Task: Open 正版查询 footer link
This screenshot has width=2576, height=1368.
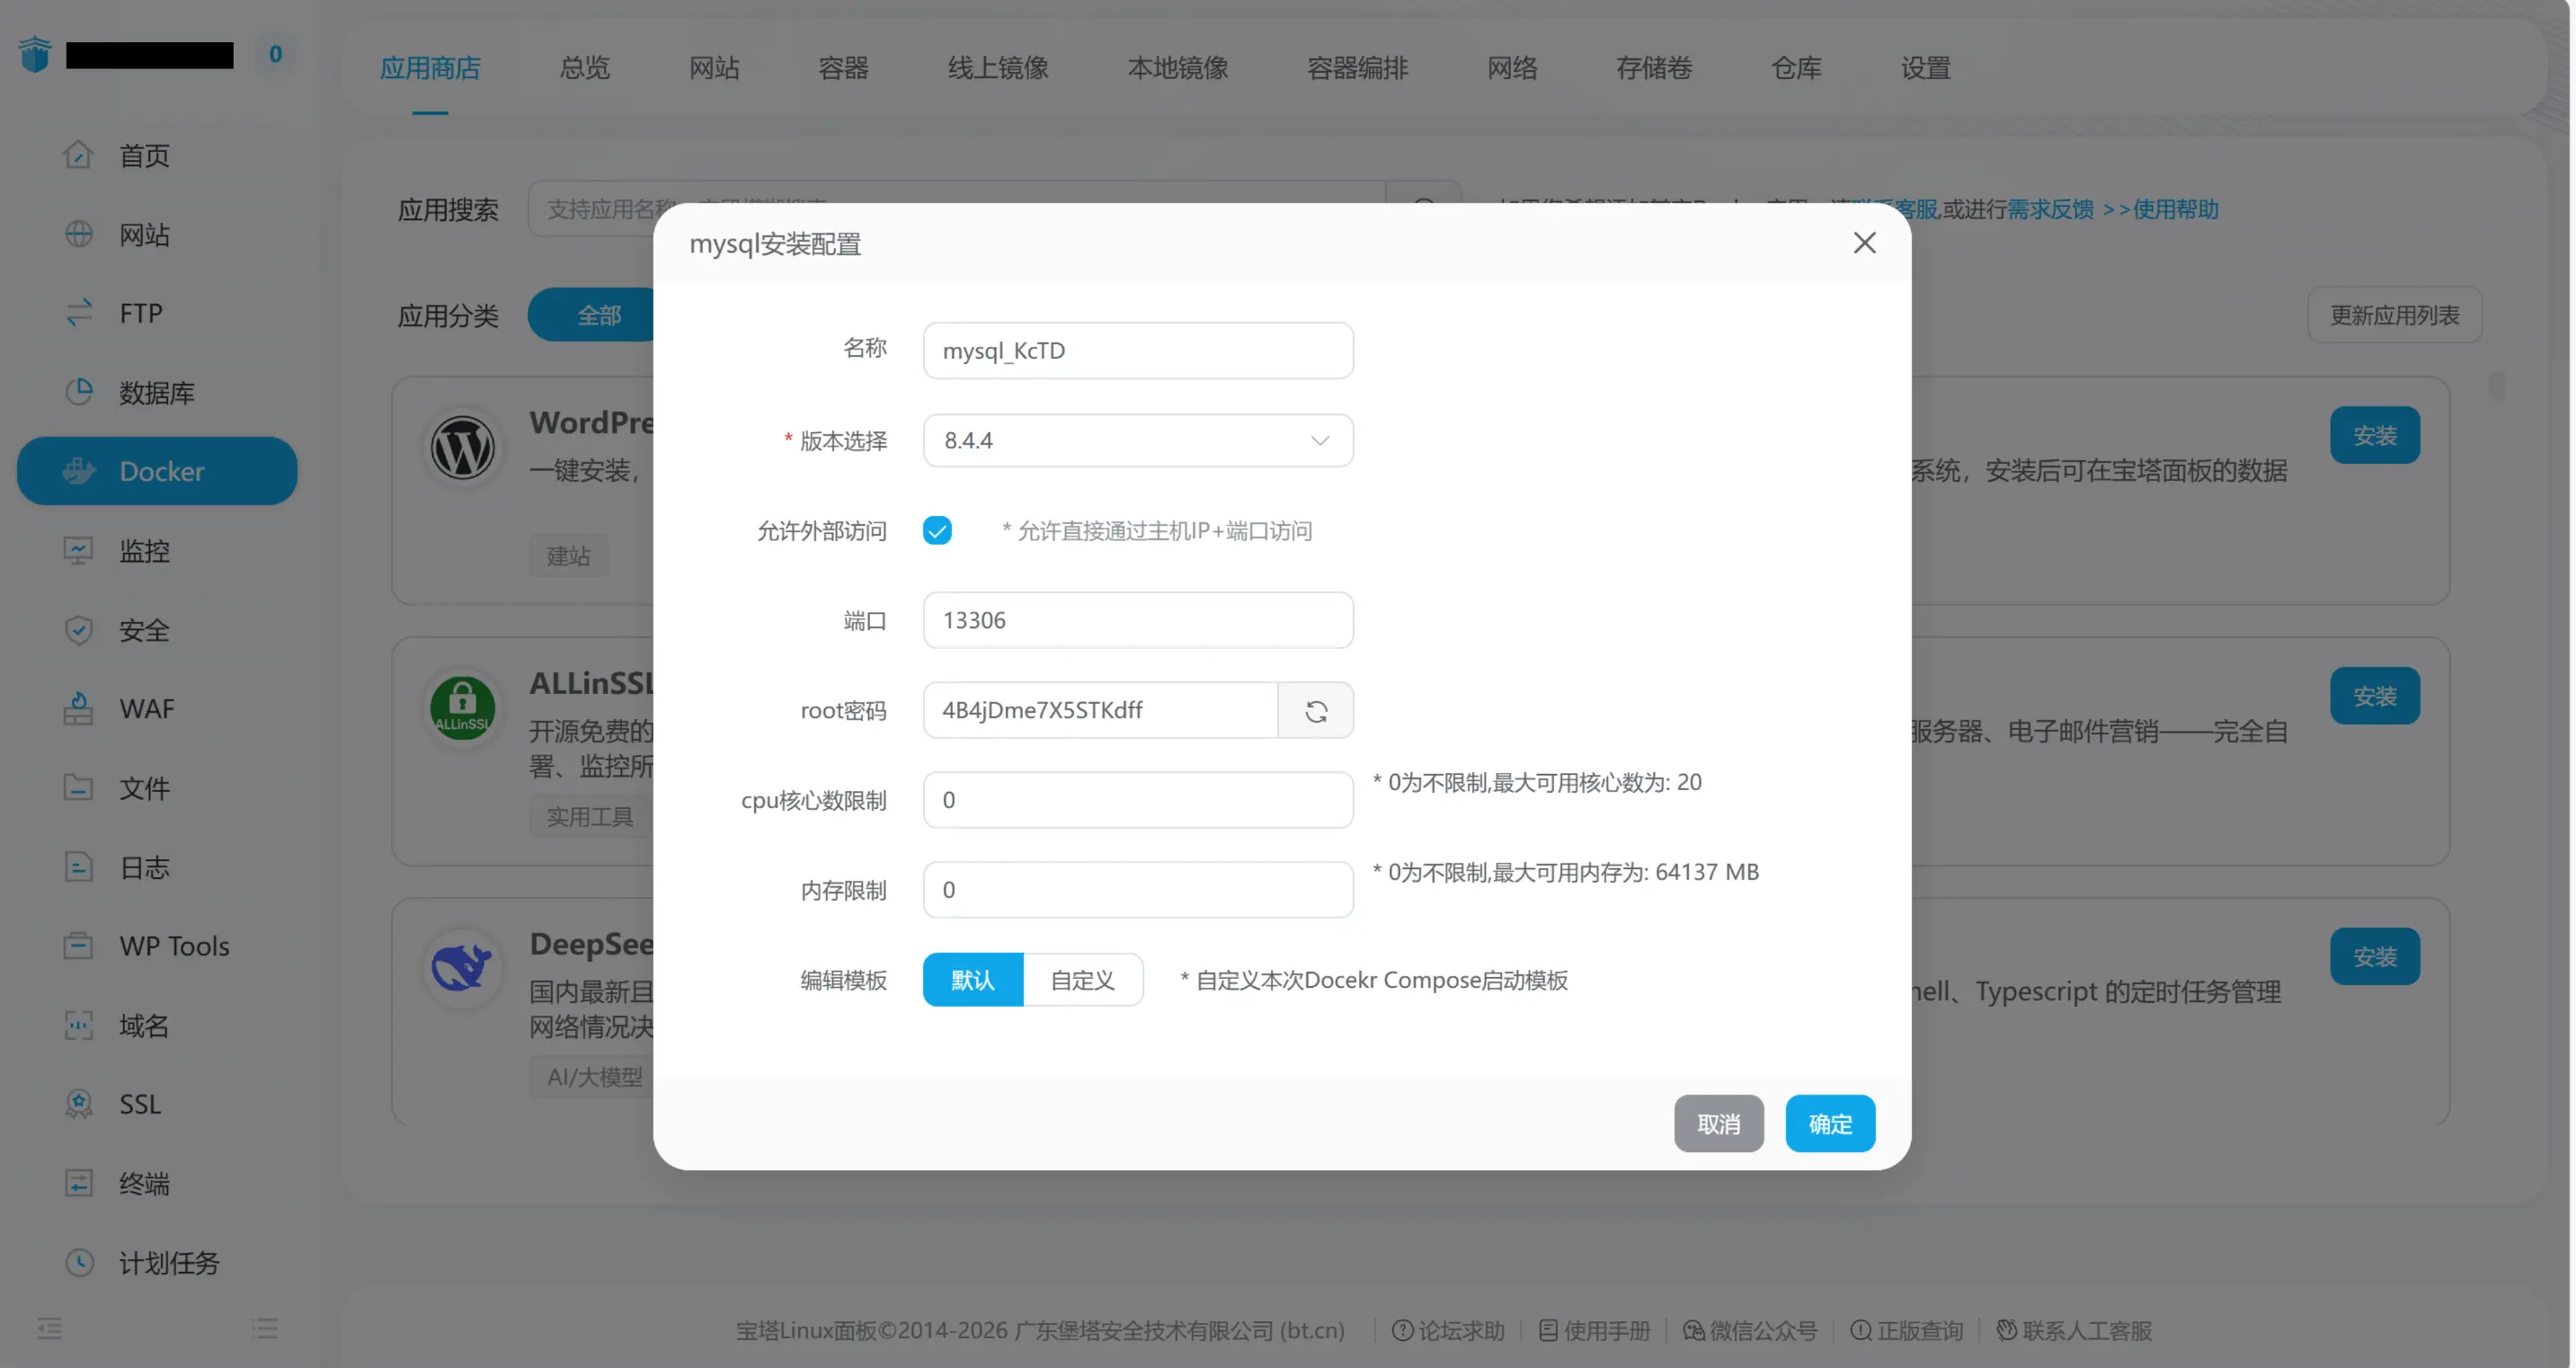Action: (1907, 1331)
